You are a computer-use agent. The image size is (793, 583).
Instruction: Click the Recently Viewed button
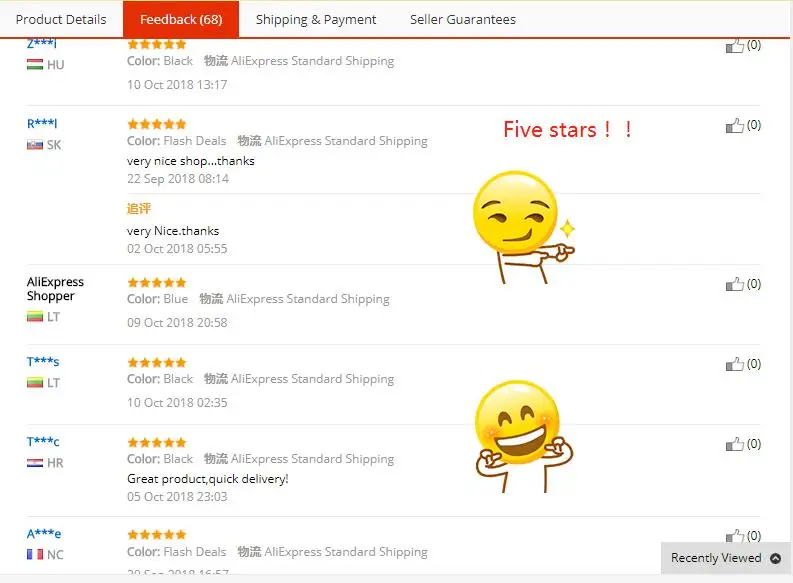[726, 558]
